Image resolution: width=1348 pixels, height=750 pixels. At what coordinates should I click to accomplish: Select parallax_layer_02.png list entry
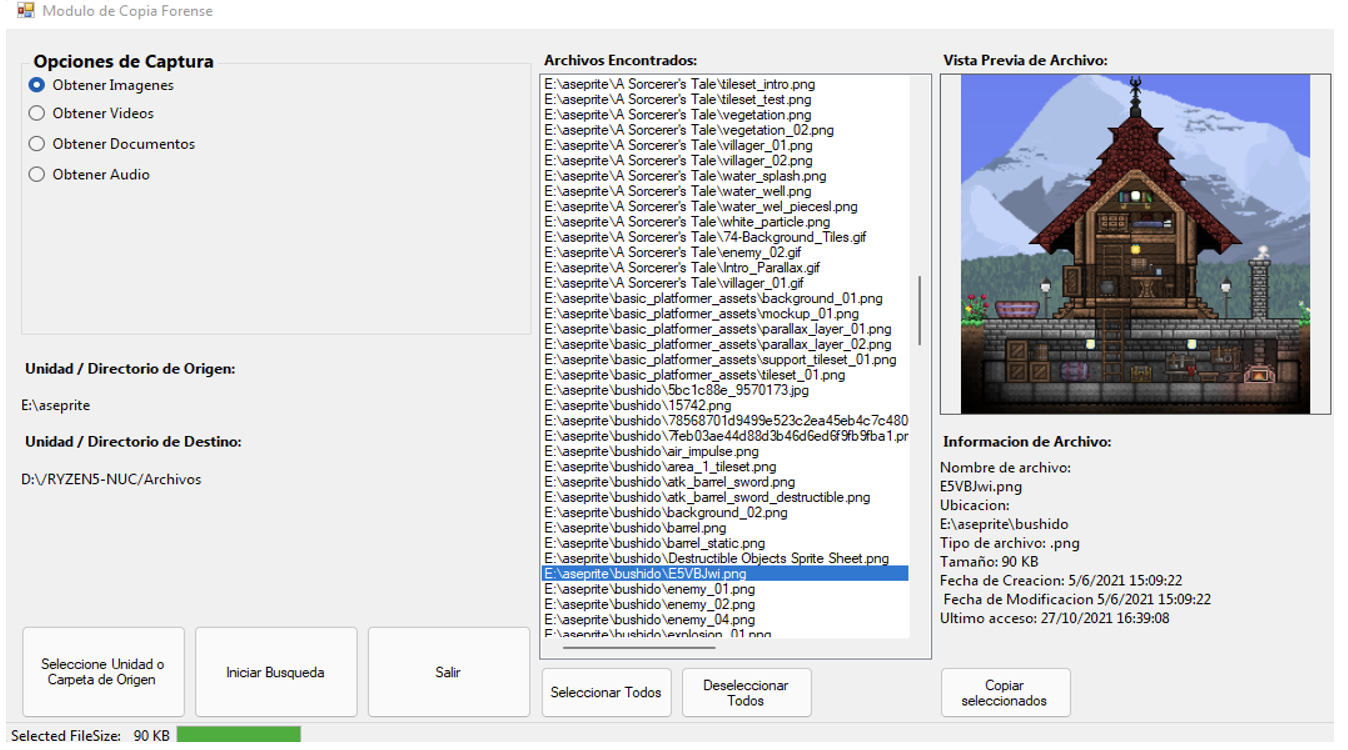(x=725, y=344)
